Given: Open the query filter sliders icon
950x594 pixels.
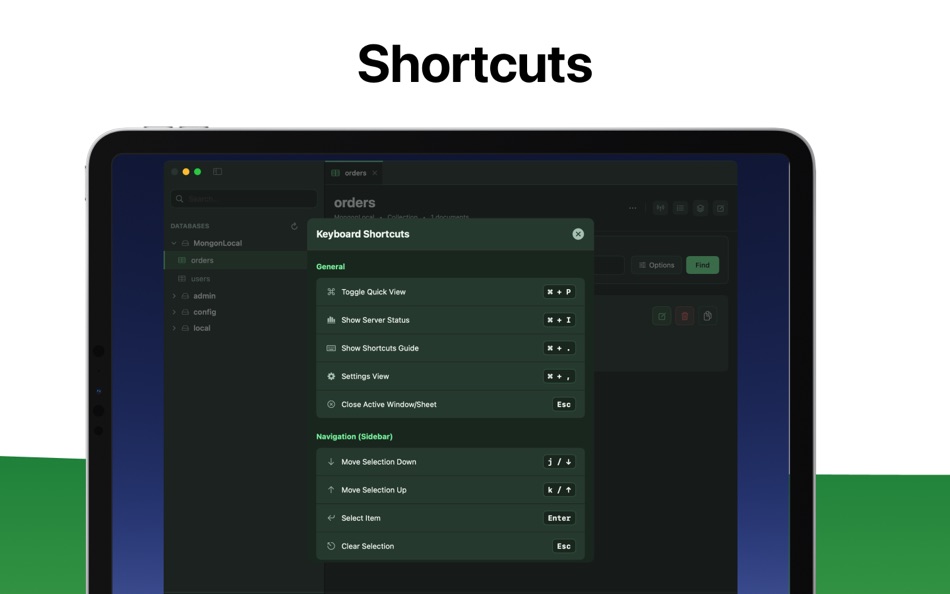Looking at the screenshot, I should coord(660,208).
